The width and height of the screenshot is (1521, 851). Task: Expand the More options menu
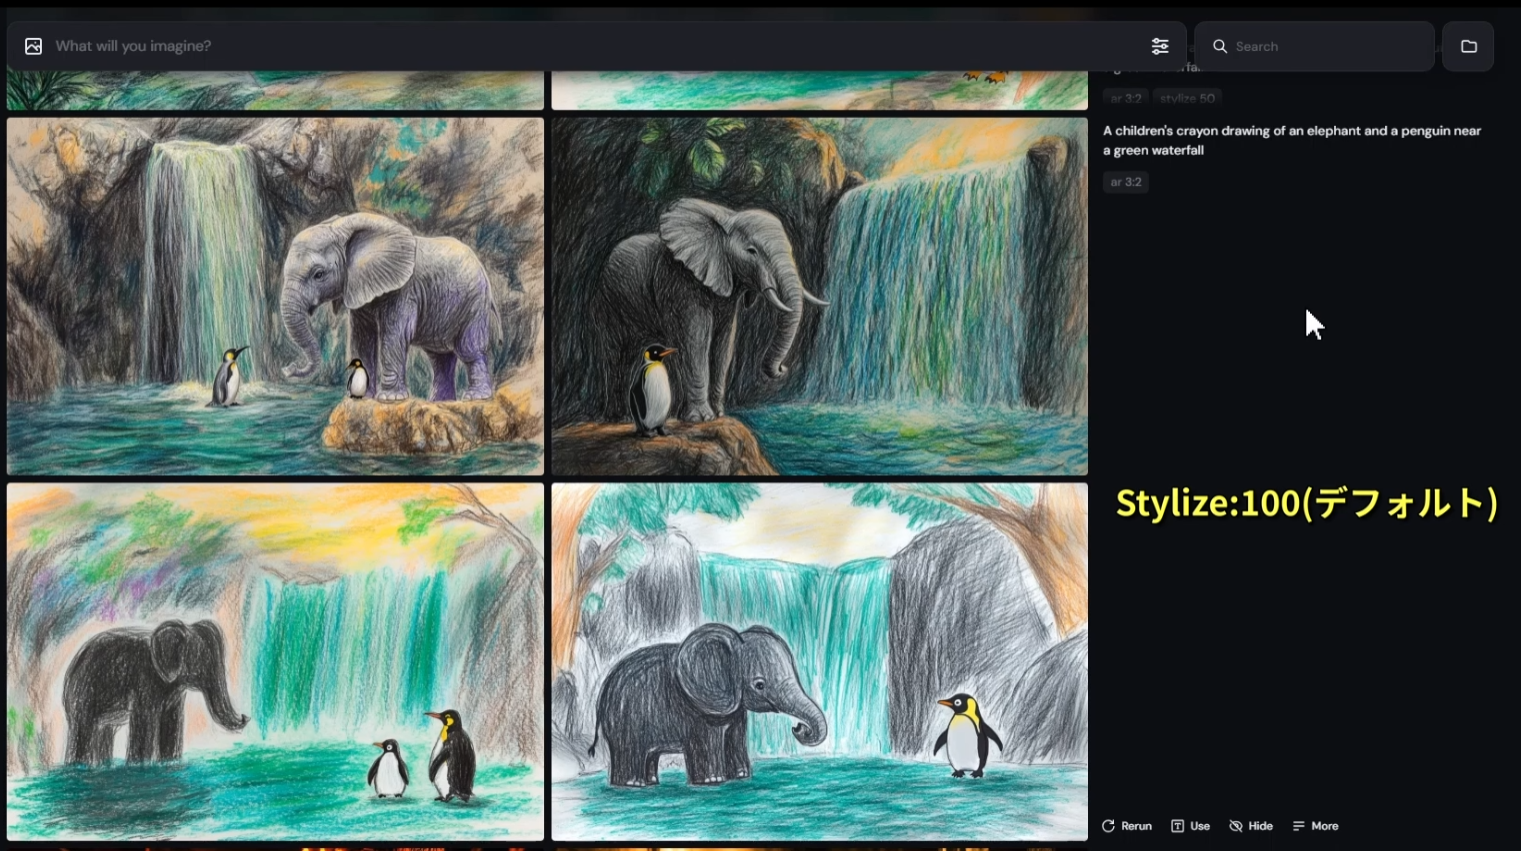(1315, 826)
